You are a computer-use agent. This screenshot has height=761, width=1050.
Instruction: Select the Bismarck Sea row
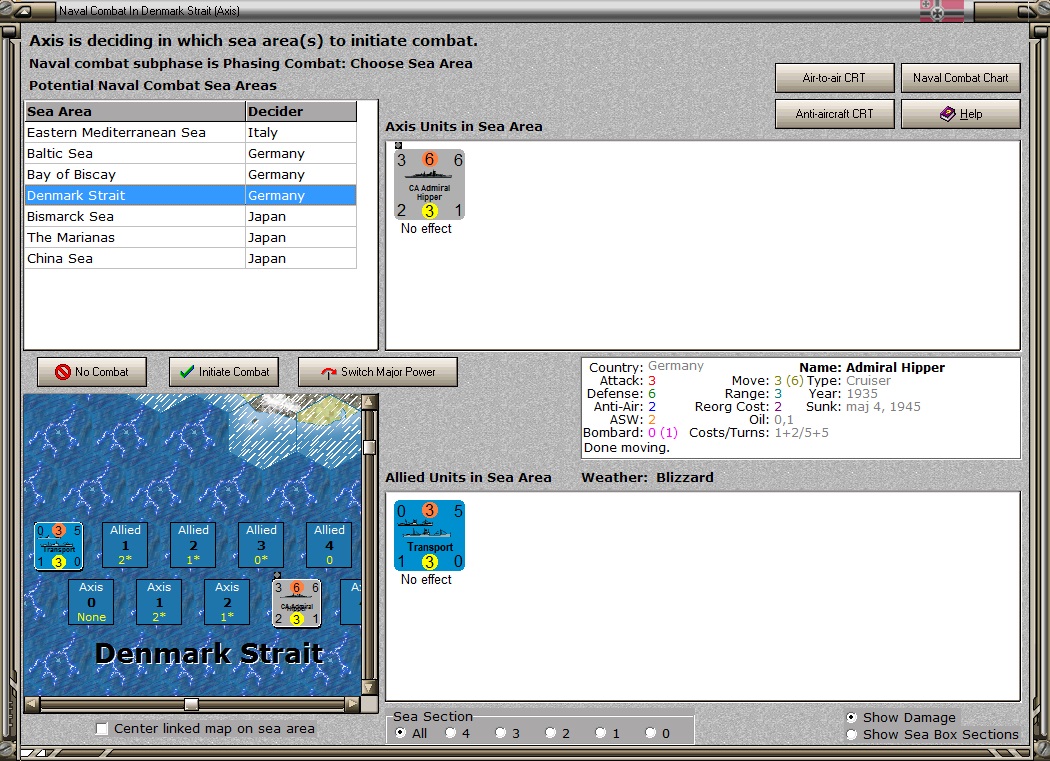tap(190, 216)
